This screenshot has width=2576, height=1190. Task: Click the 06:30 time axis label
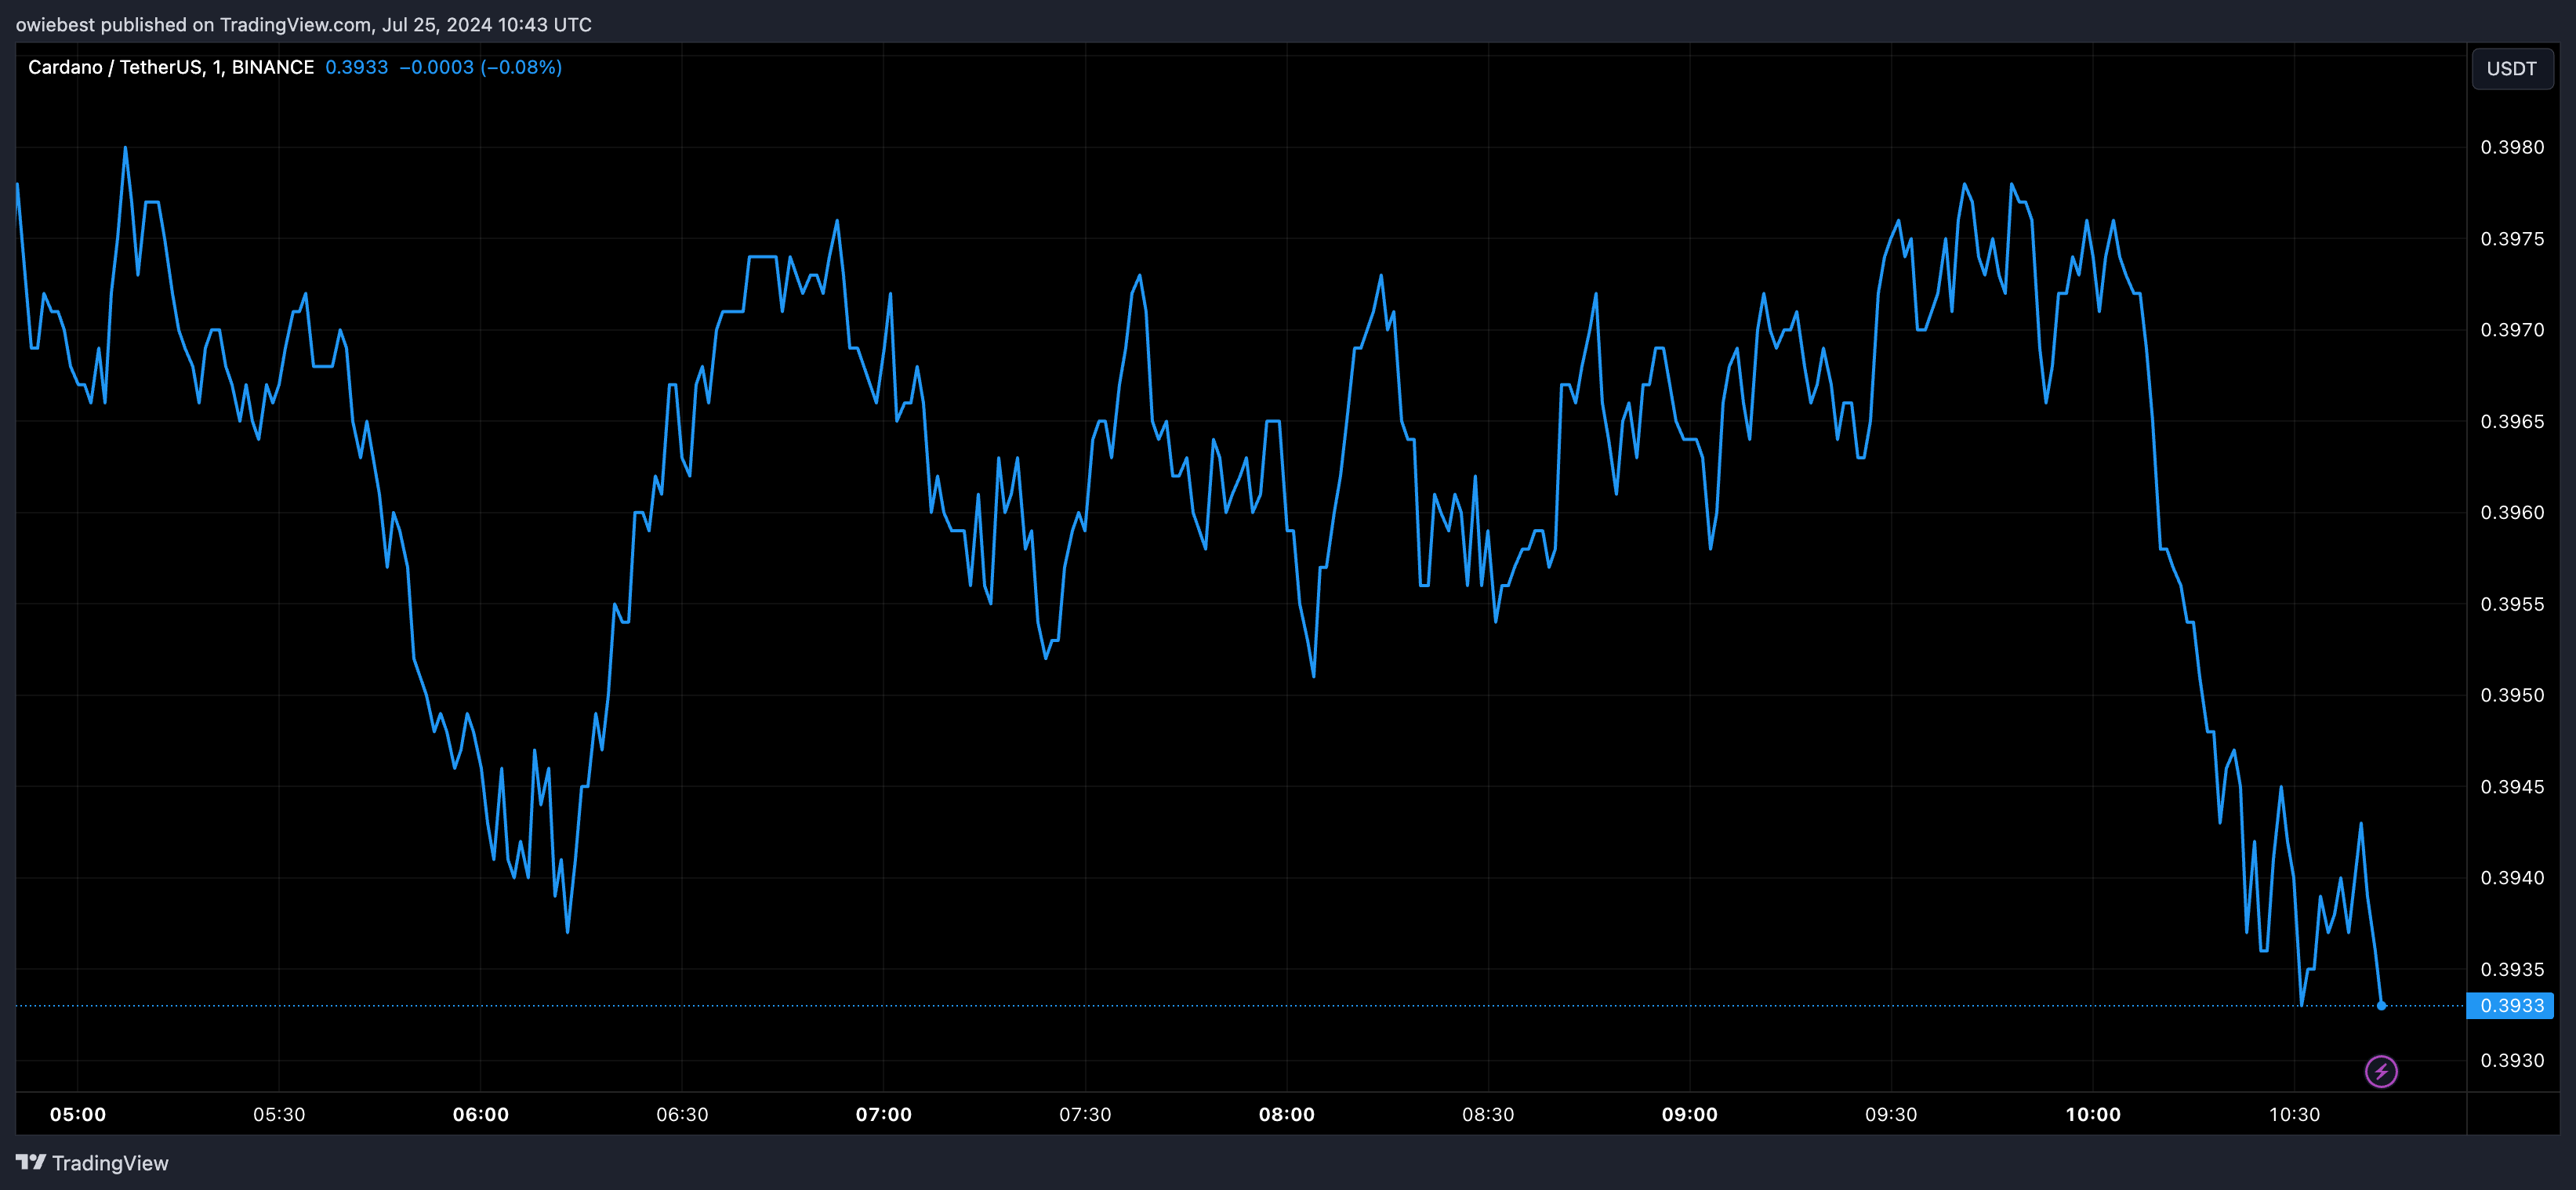coord(682,1114)
